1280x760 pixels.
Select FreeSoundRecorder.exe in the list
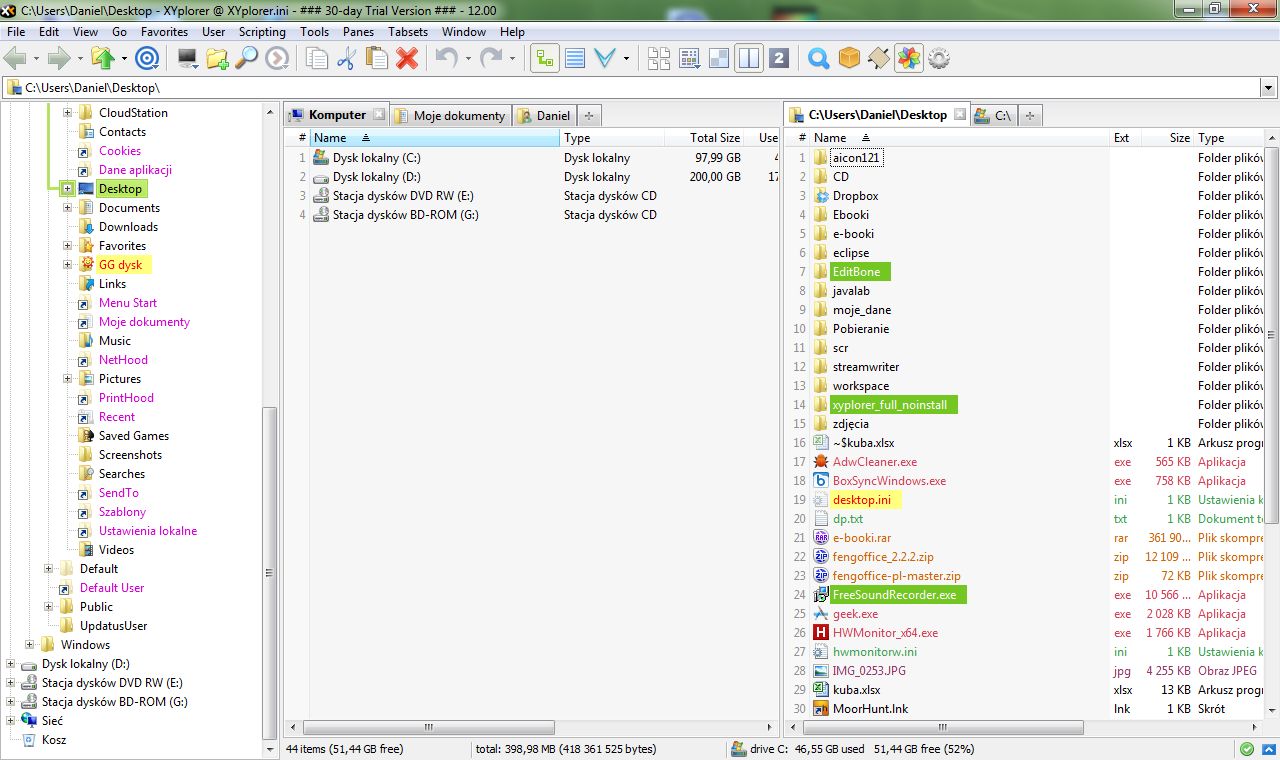coord(898,595)
